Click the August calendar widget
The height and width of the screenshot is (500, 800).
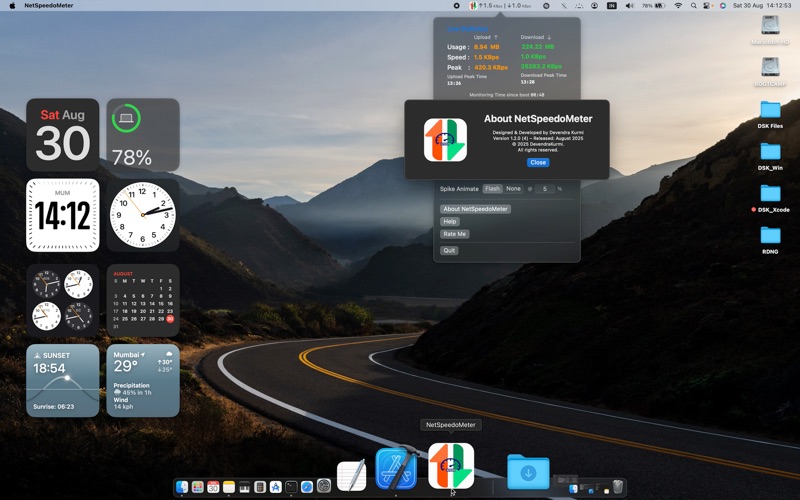tap(143, 300)
